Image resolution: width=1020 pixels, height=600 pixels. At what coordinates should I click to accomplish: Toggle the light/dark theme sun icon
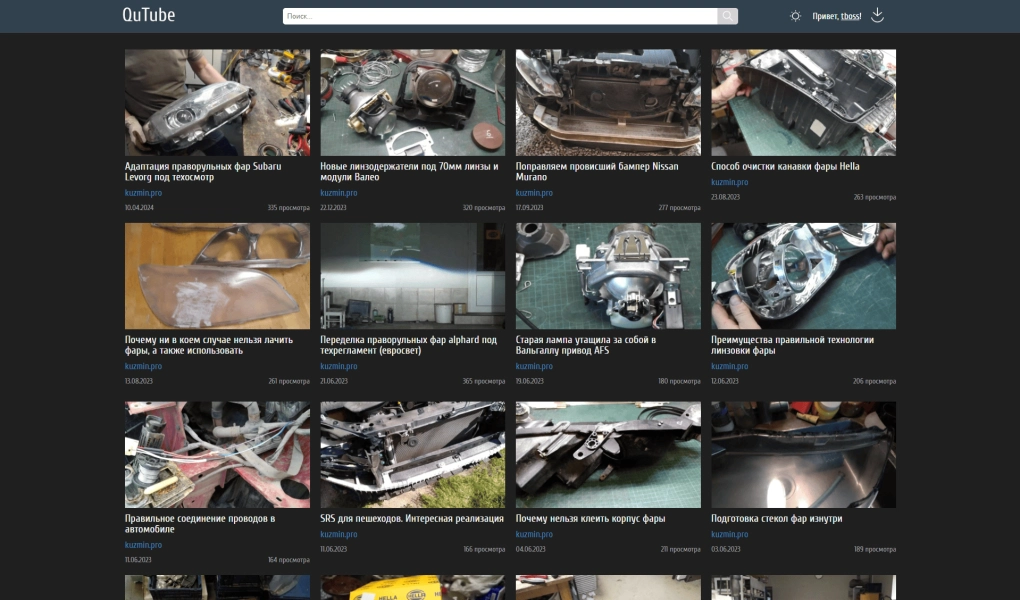[x=795, y=16]
